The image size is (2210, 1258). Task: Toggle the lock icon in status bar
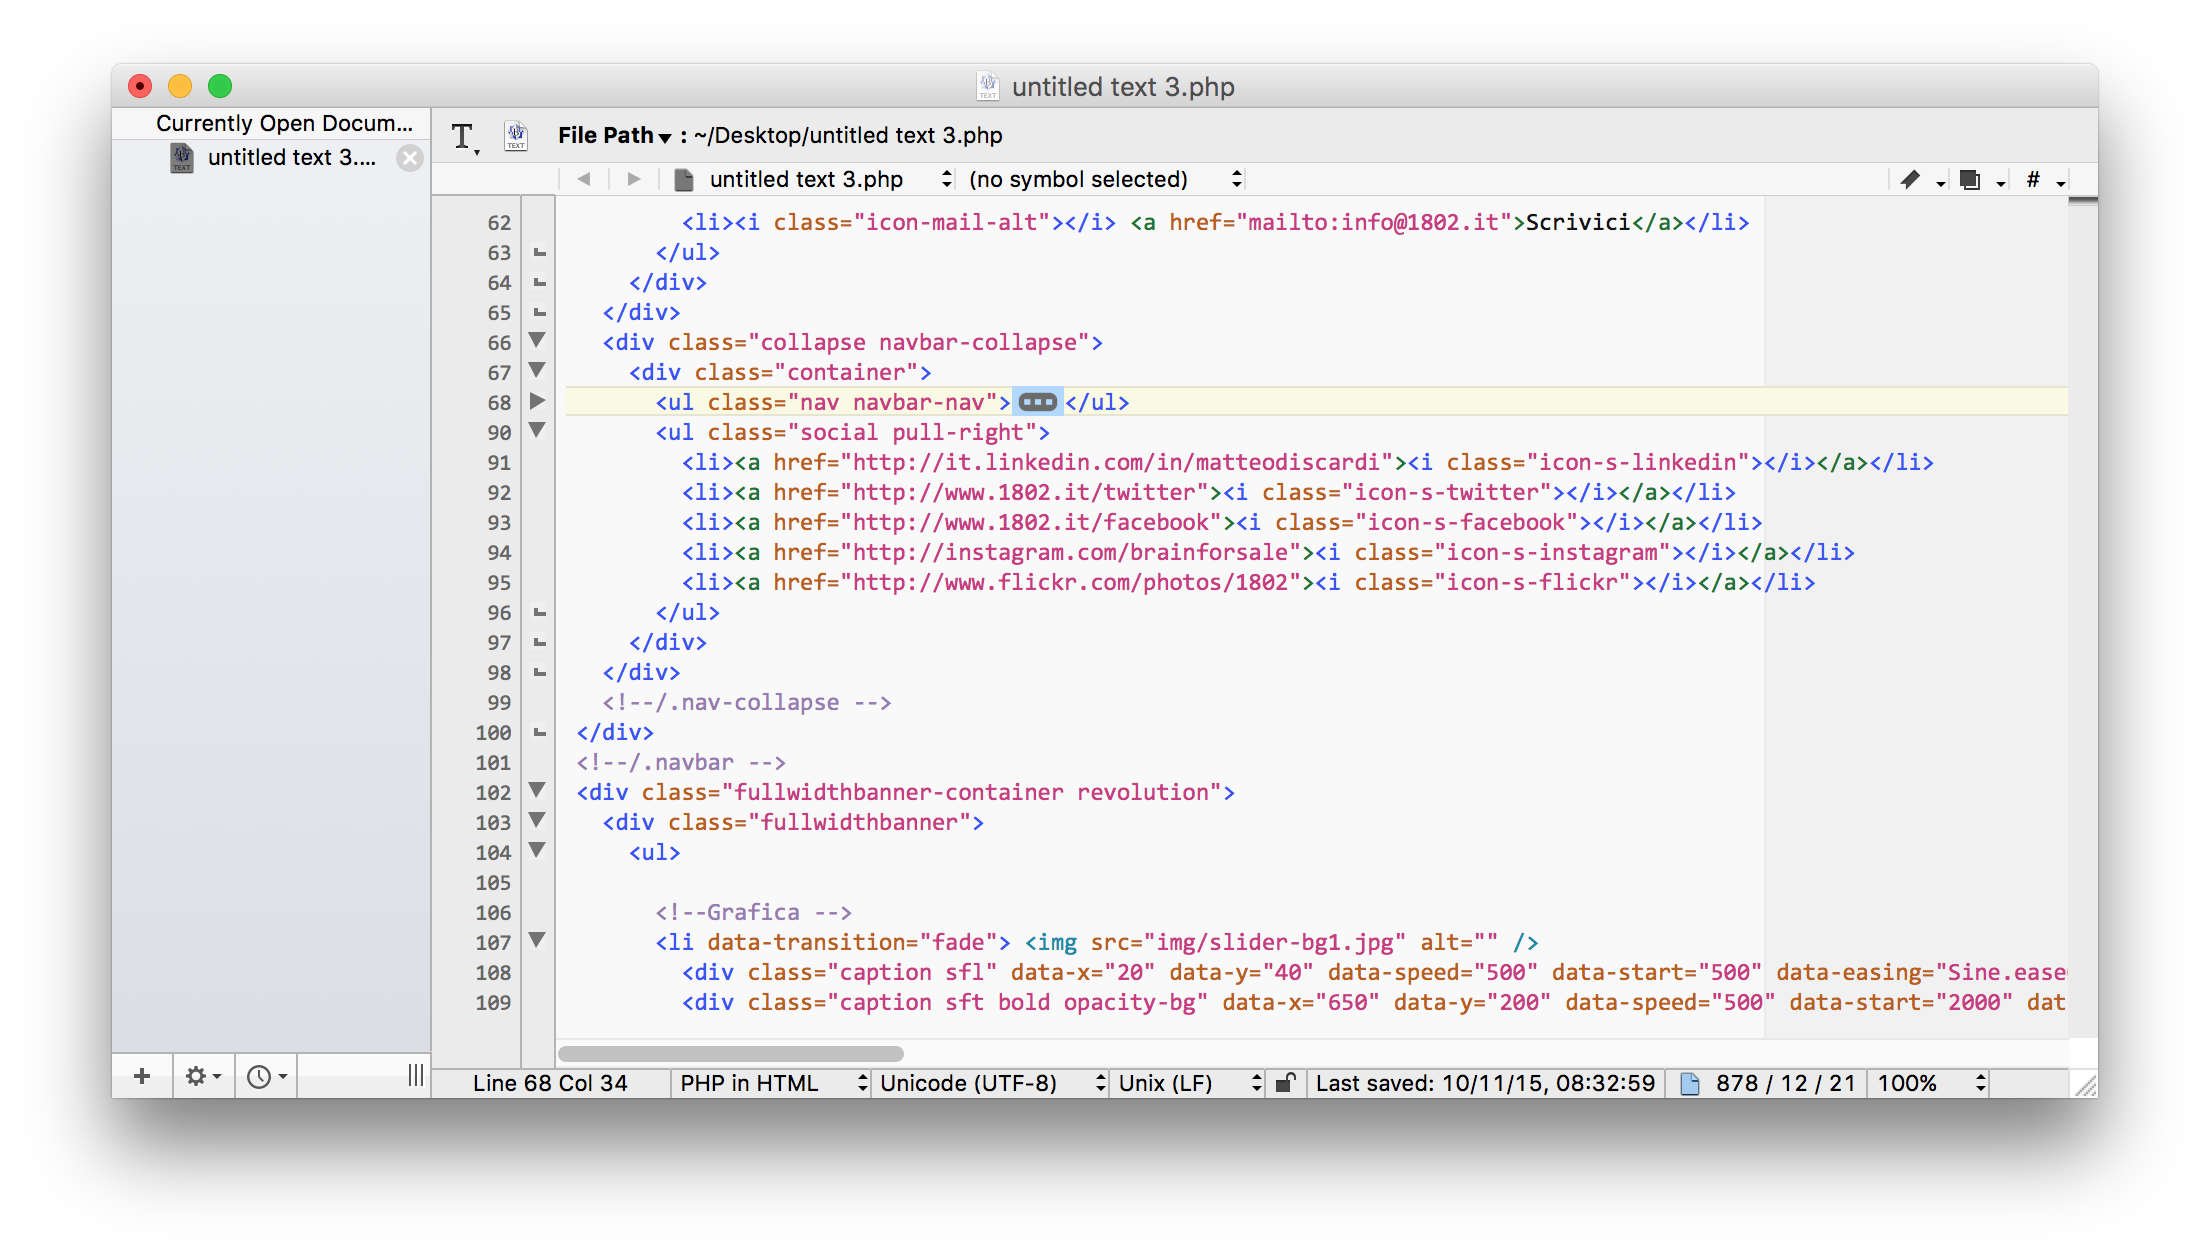click(1286, 1083)
